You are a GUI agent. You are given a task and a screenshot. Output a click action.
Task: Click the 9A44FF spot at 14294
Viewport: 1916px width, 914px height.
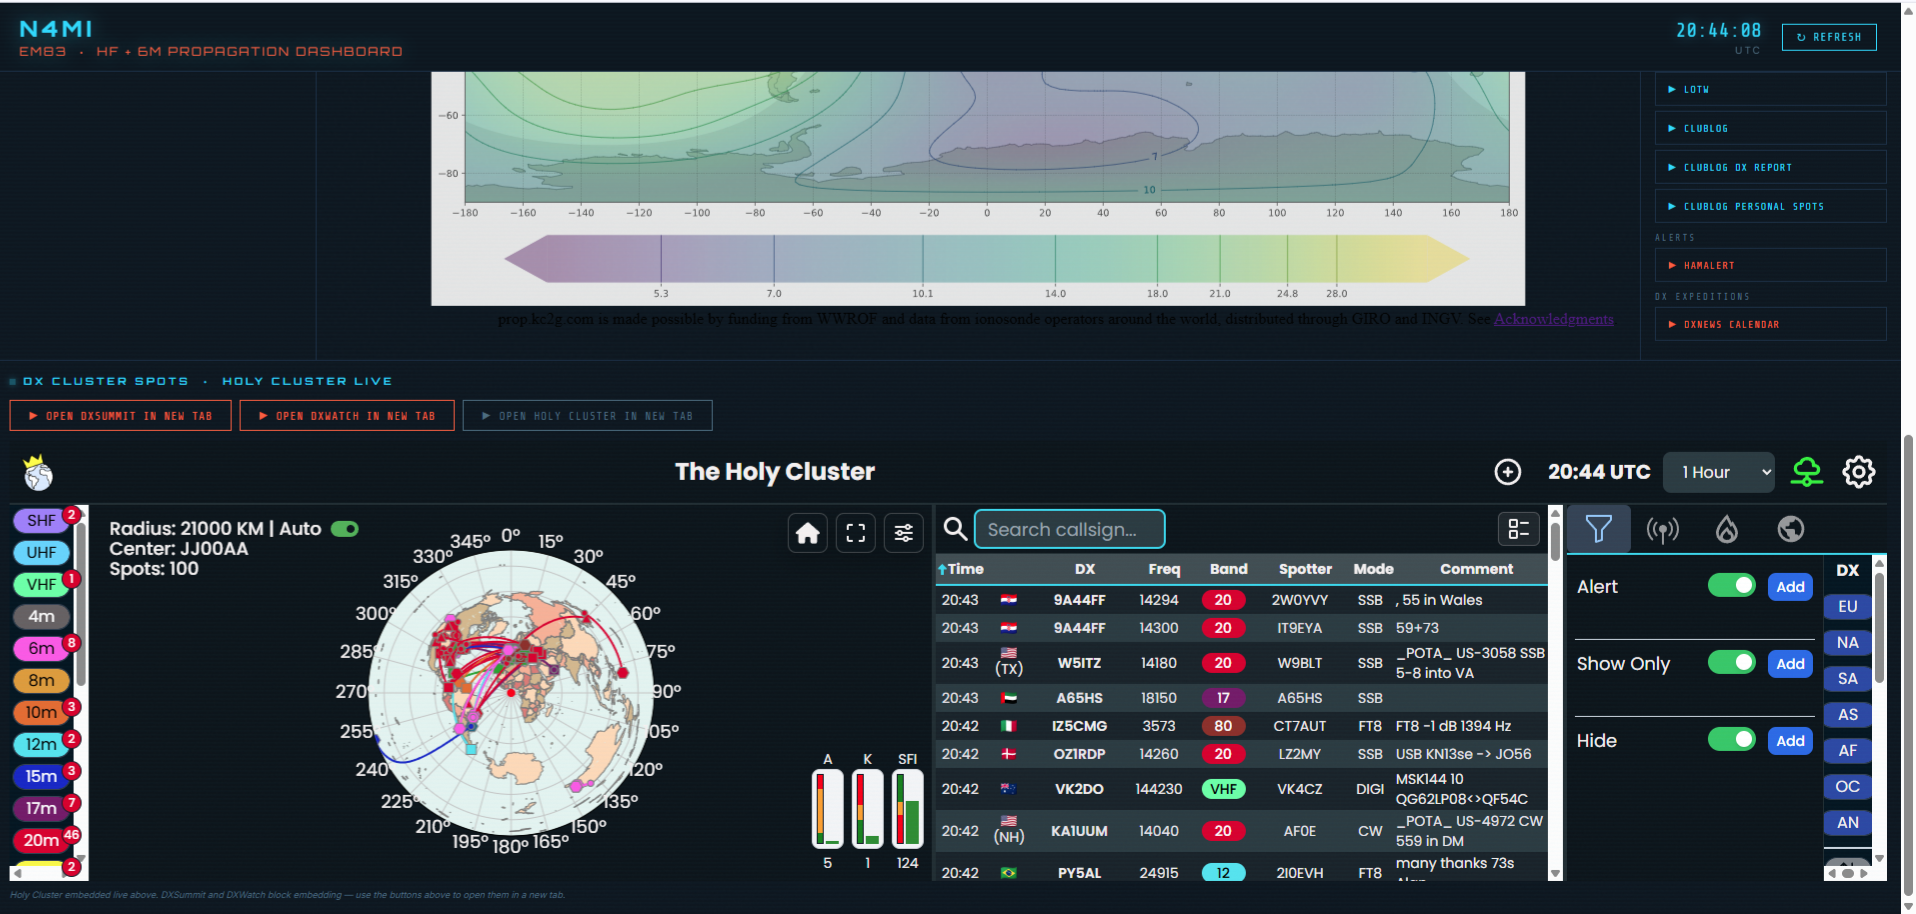point(1241,600)
